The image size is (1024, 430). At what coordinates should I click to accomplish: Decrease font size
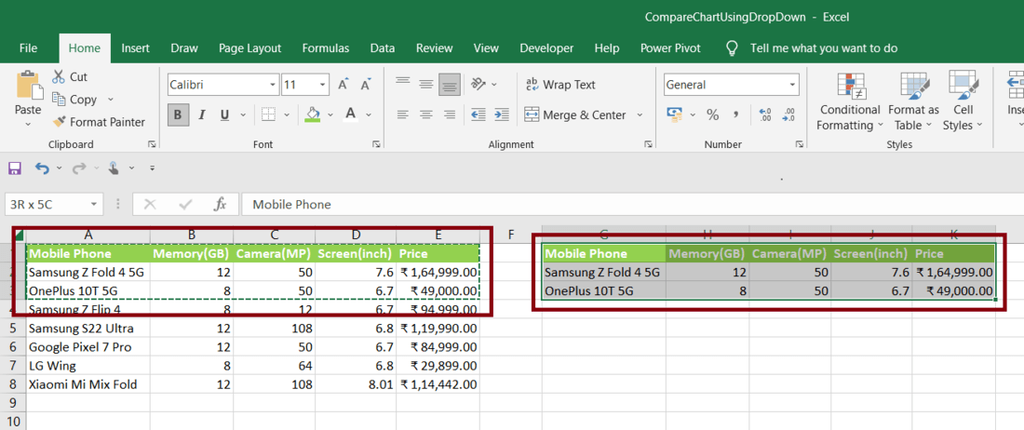pos(366,85)
